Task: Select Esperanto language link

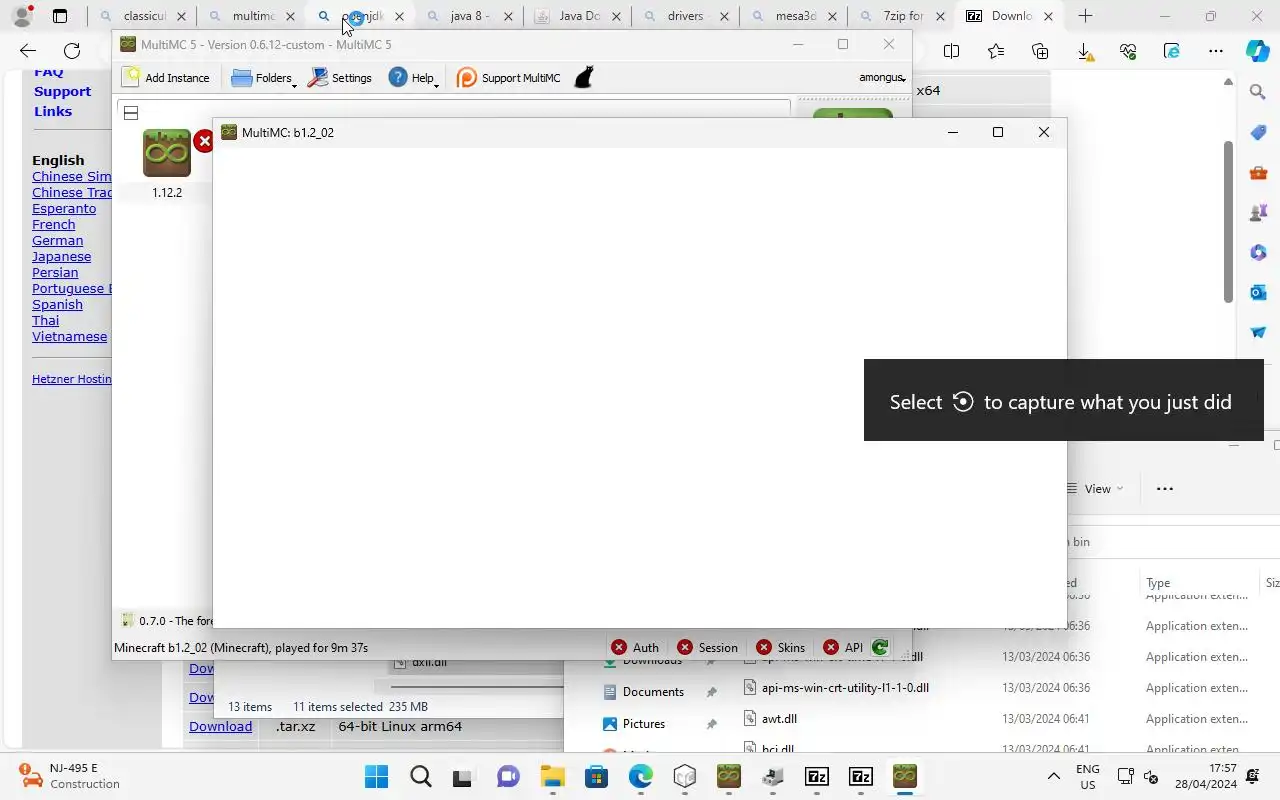Action: click(x=64, y=208)
